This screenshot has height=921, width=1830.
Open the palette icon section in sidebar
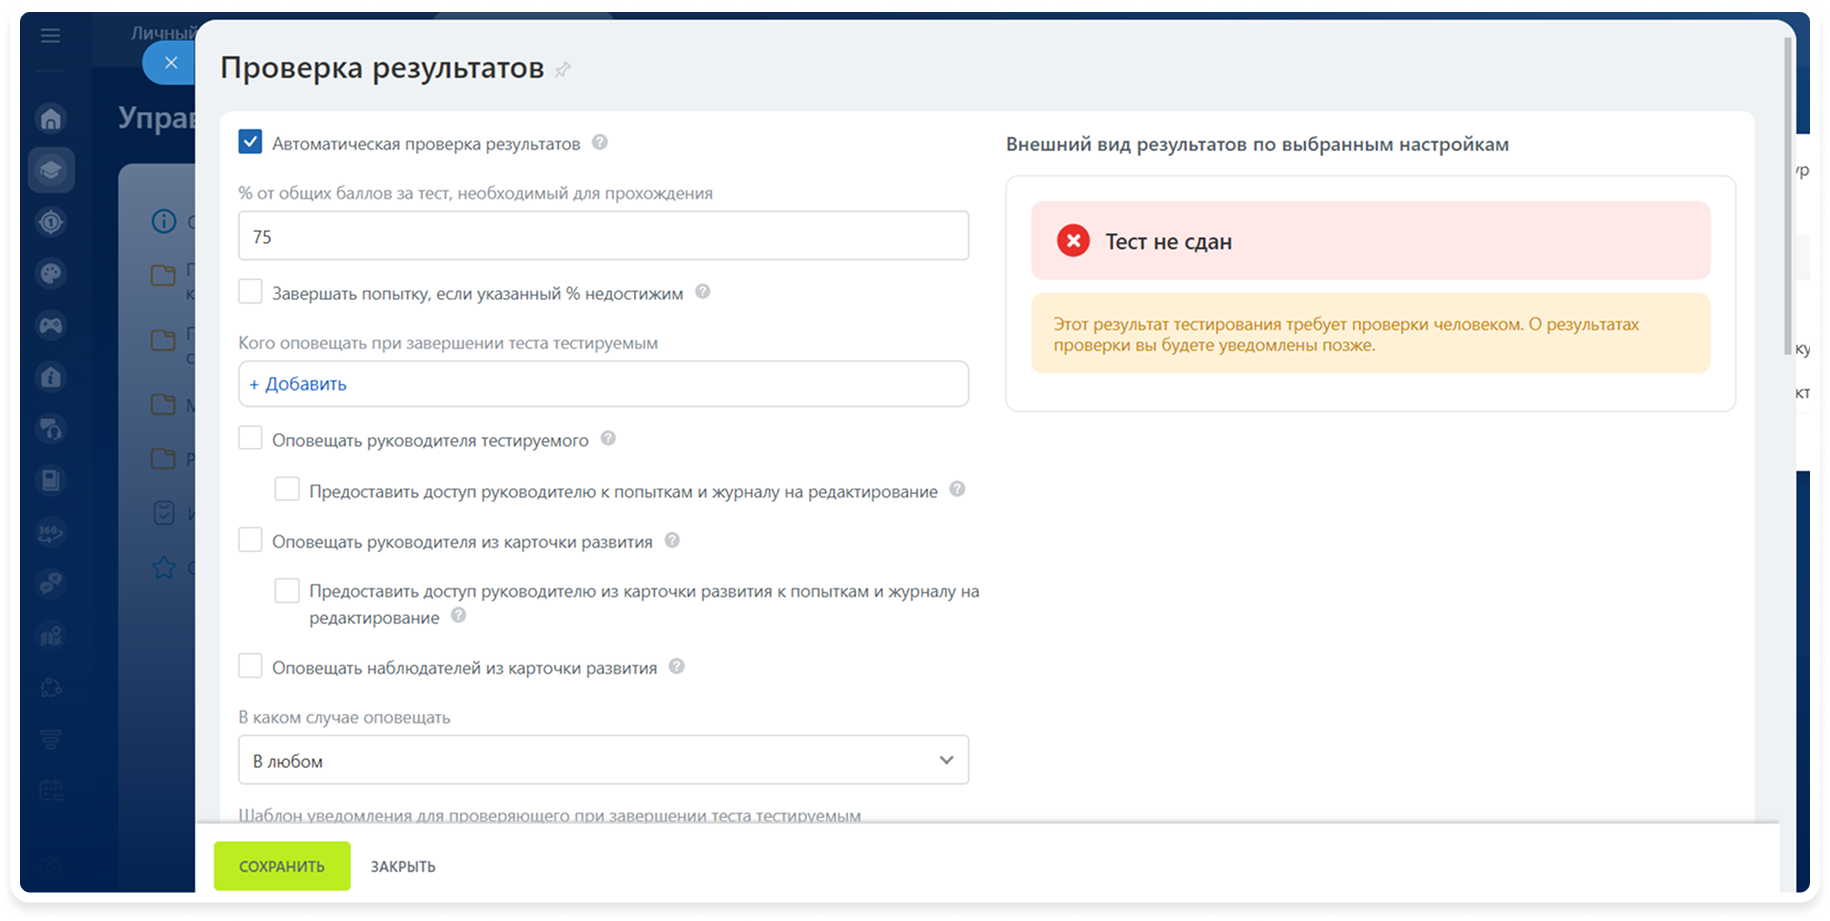[x=51, y=274]
